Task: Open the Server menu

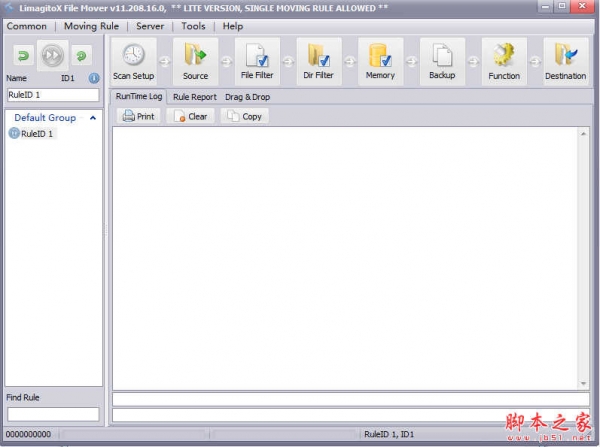Action: (150, 26)
